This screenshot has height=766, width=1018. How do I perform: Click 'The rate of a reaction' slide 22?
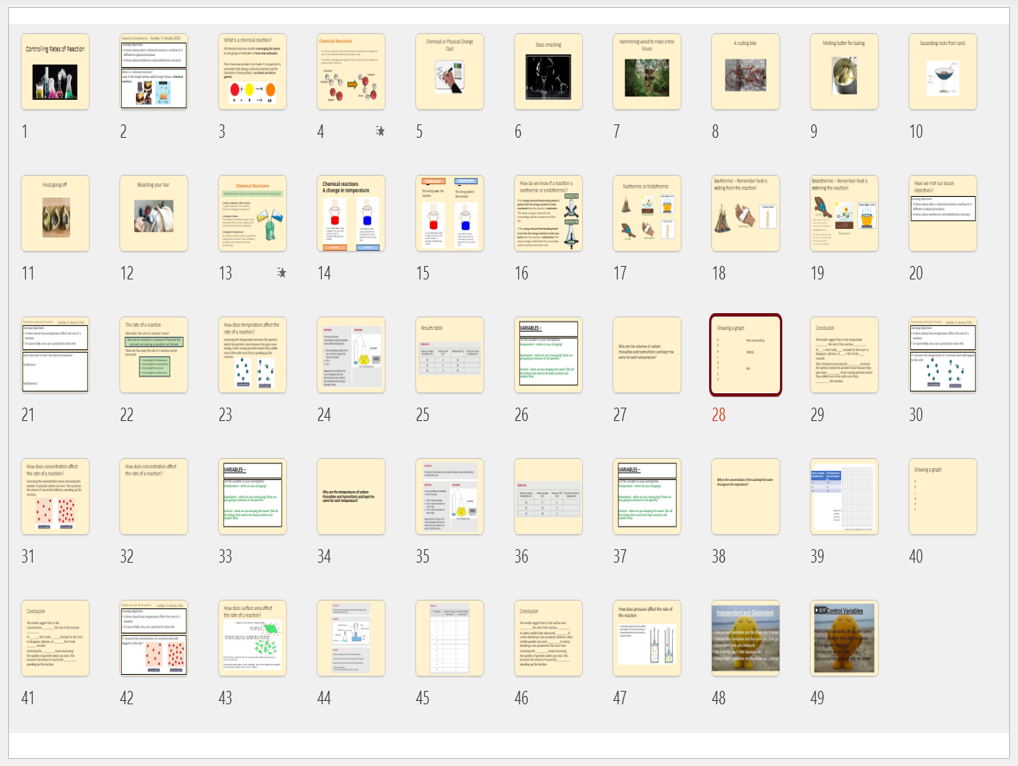pyautogui.click(x=154, y=355)
